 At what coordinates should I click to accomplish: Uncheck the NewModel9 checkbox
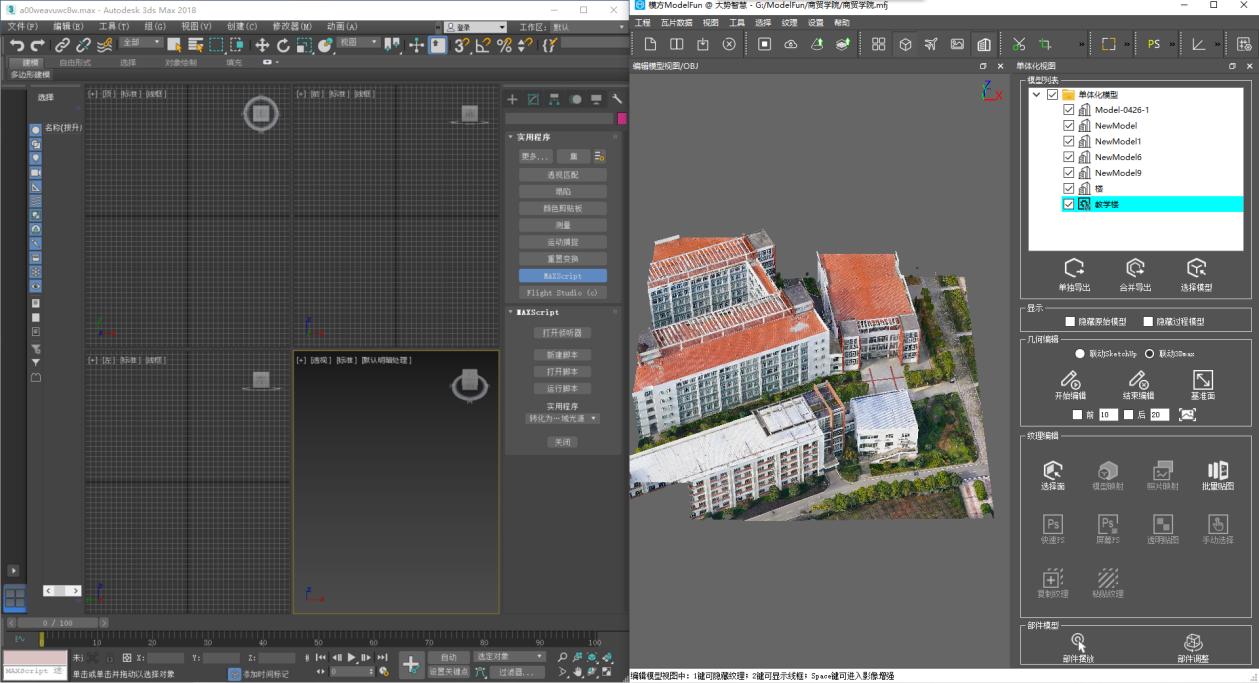tap(1068, 173)
